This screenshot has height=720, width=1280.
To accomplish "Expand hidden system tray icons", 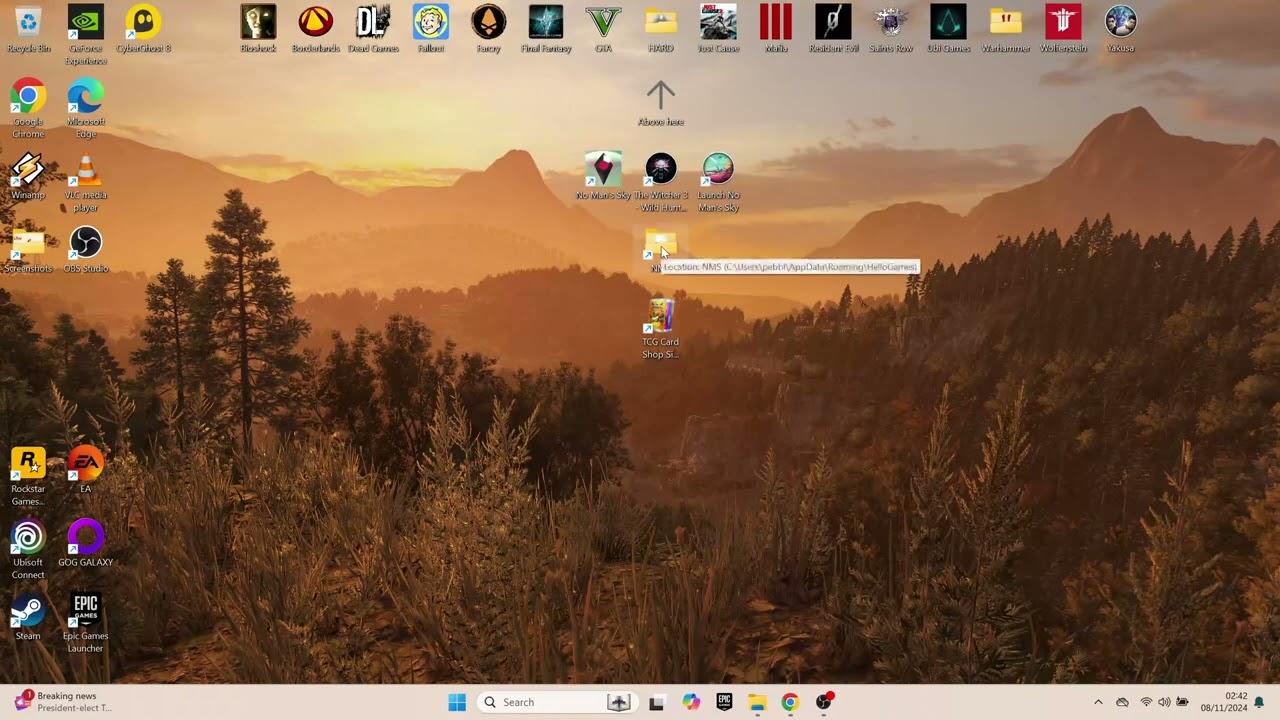I will [x=1098, y=702].
